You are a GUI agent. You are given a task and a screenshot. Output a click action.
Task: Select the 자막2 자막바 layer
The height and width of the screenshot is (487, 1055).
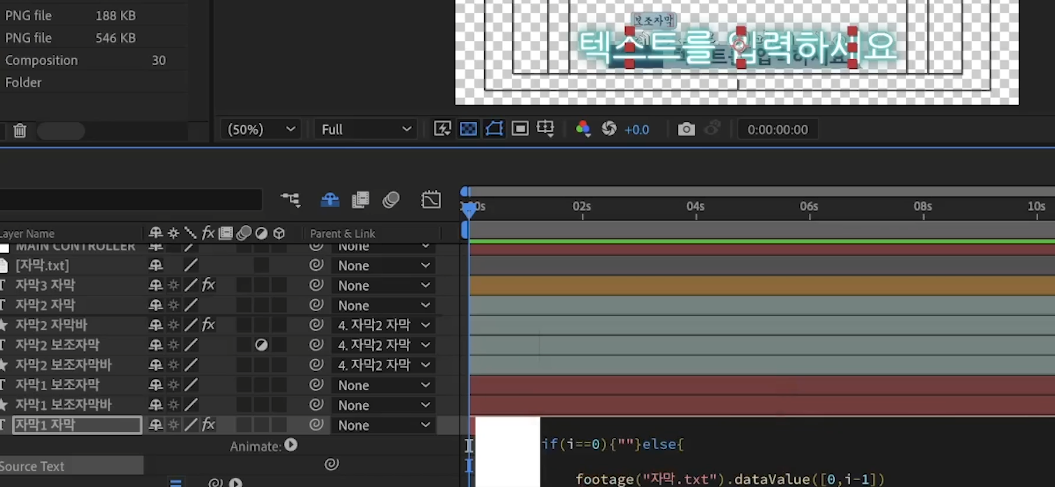click(x=51, y=325)
